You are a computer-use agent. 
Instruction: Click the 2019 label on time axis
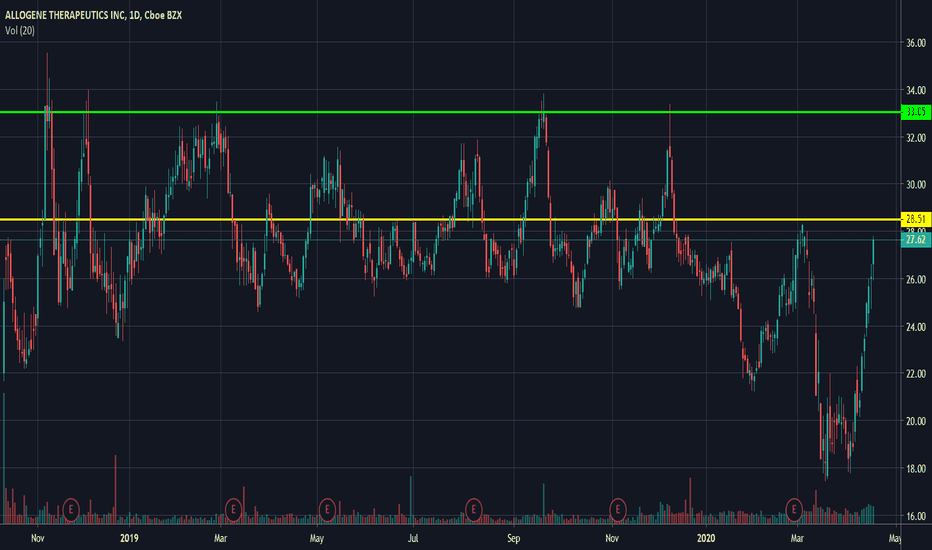tap(129, 538)
